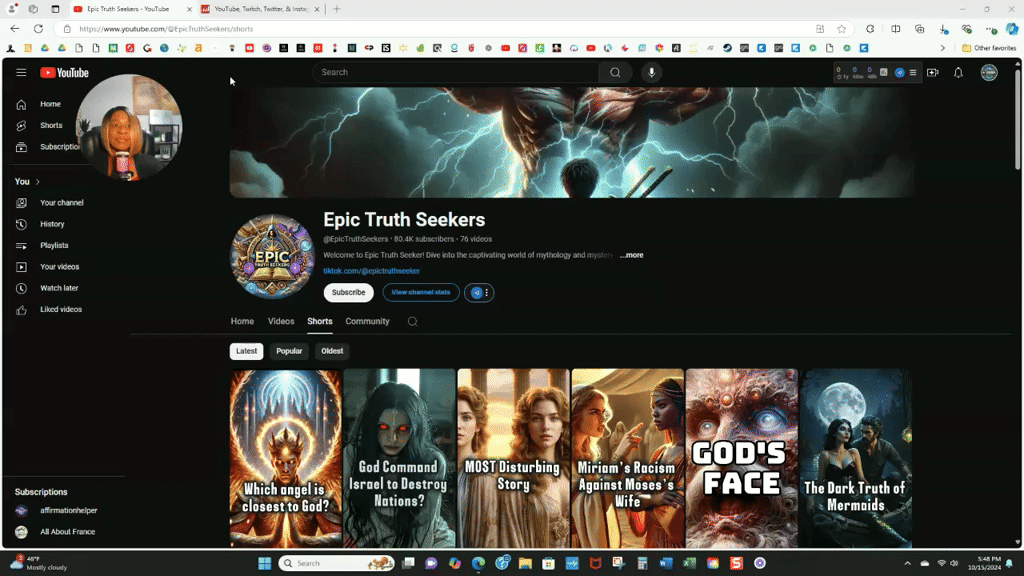1024x576 pixels.
Task: Open a new browser tab
Action: [337, 9]
